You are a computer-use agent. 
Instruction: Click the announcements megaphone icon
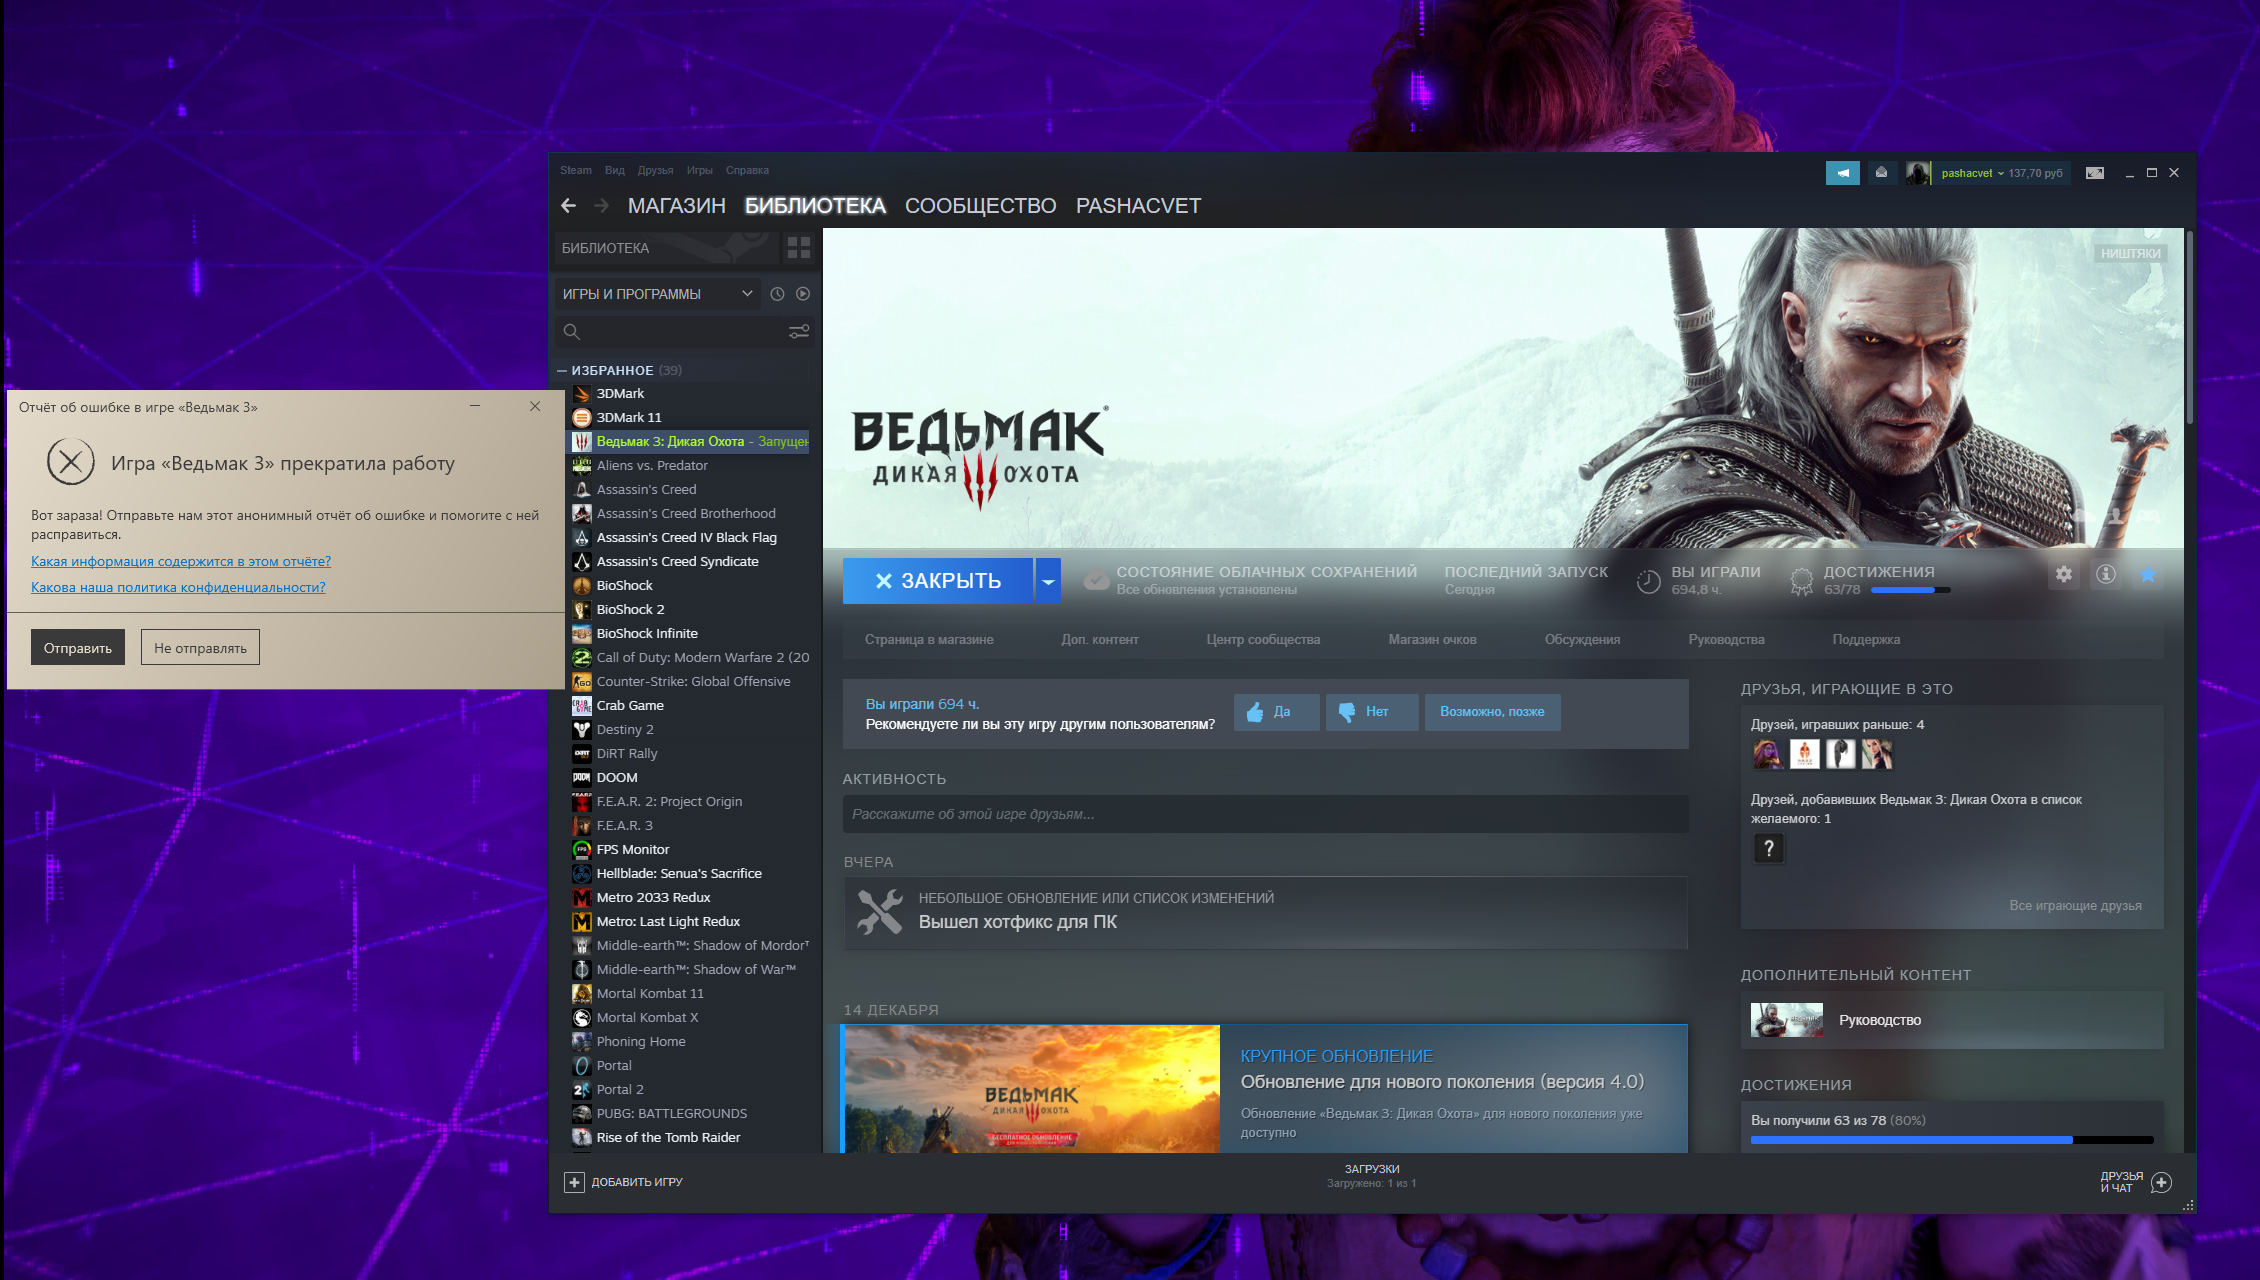point(1842,173)
